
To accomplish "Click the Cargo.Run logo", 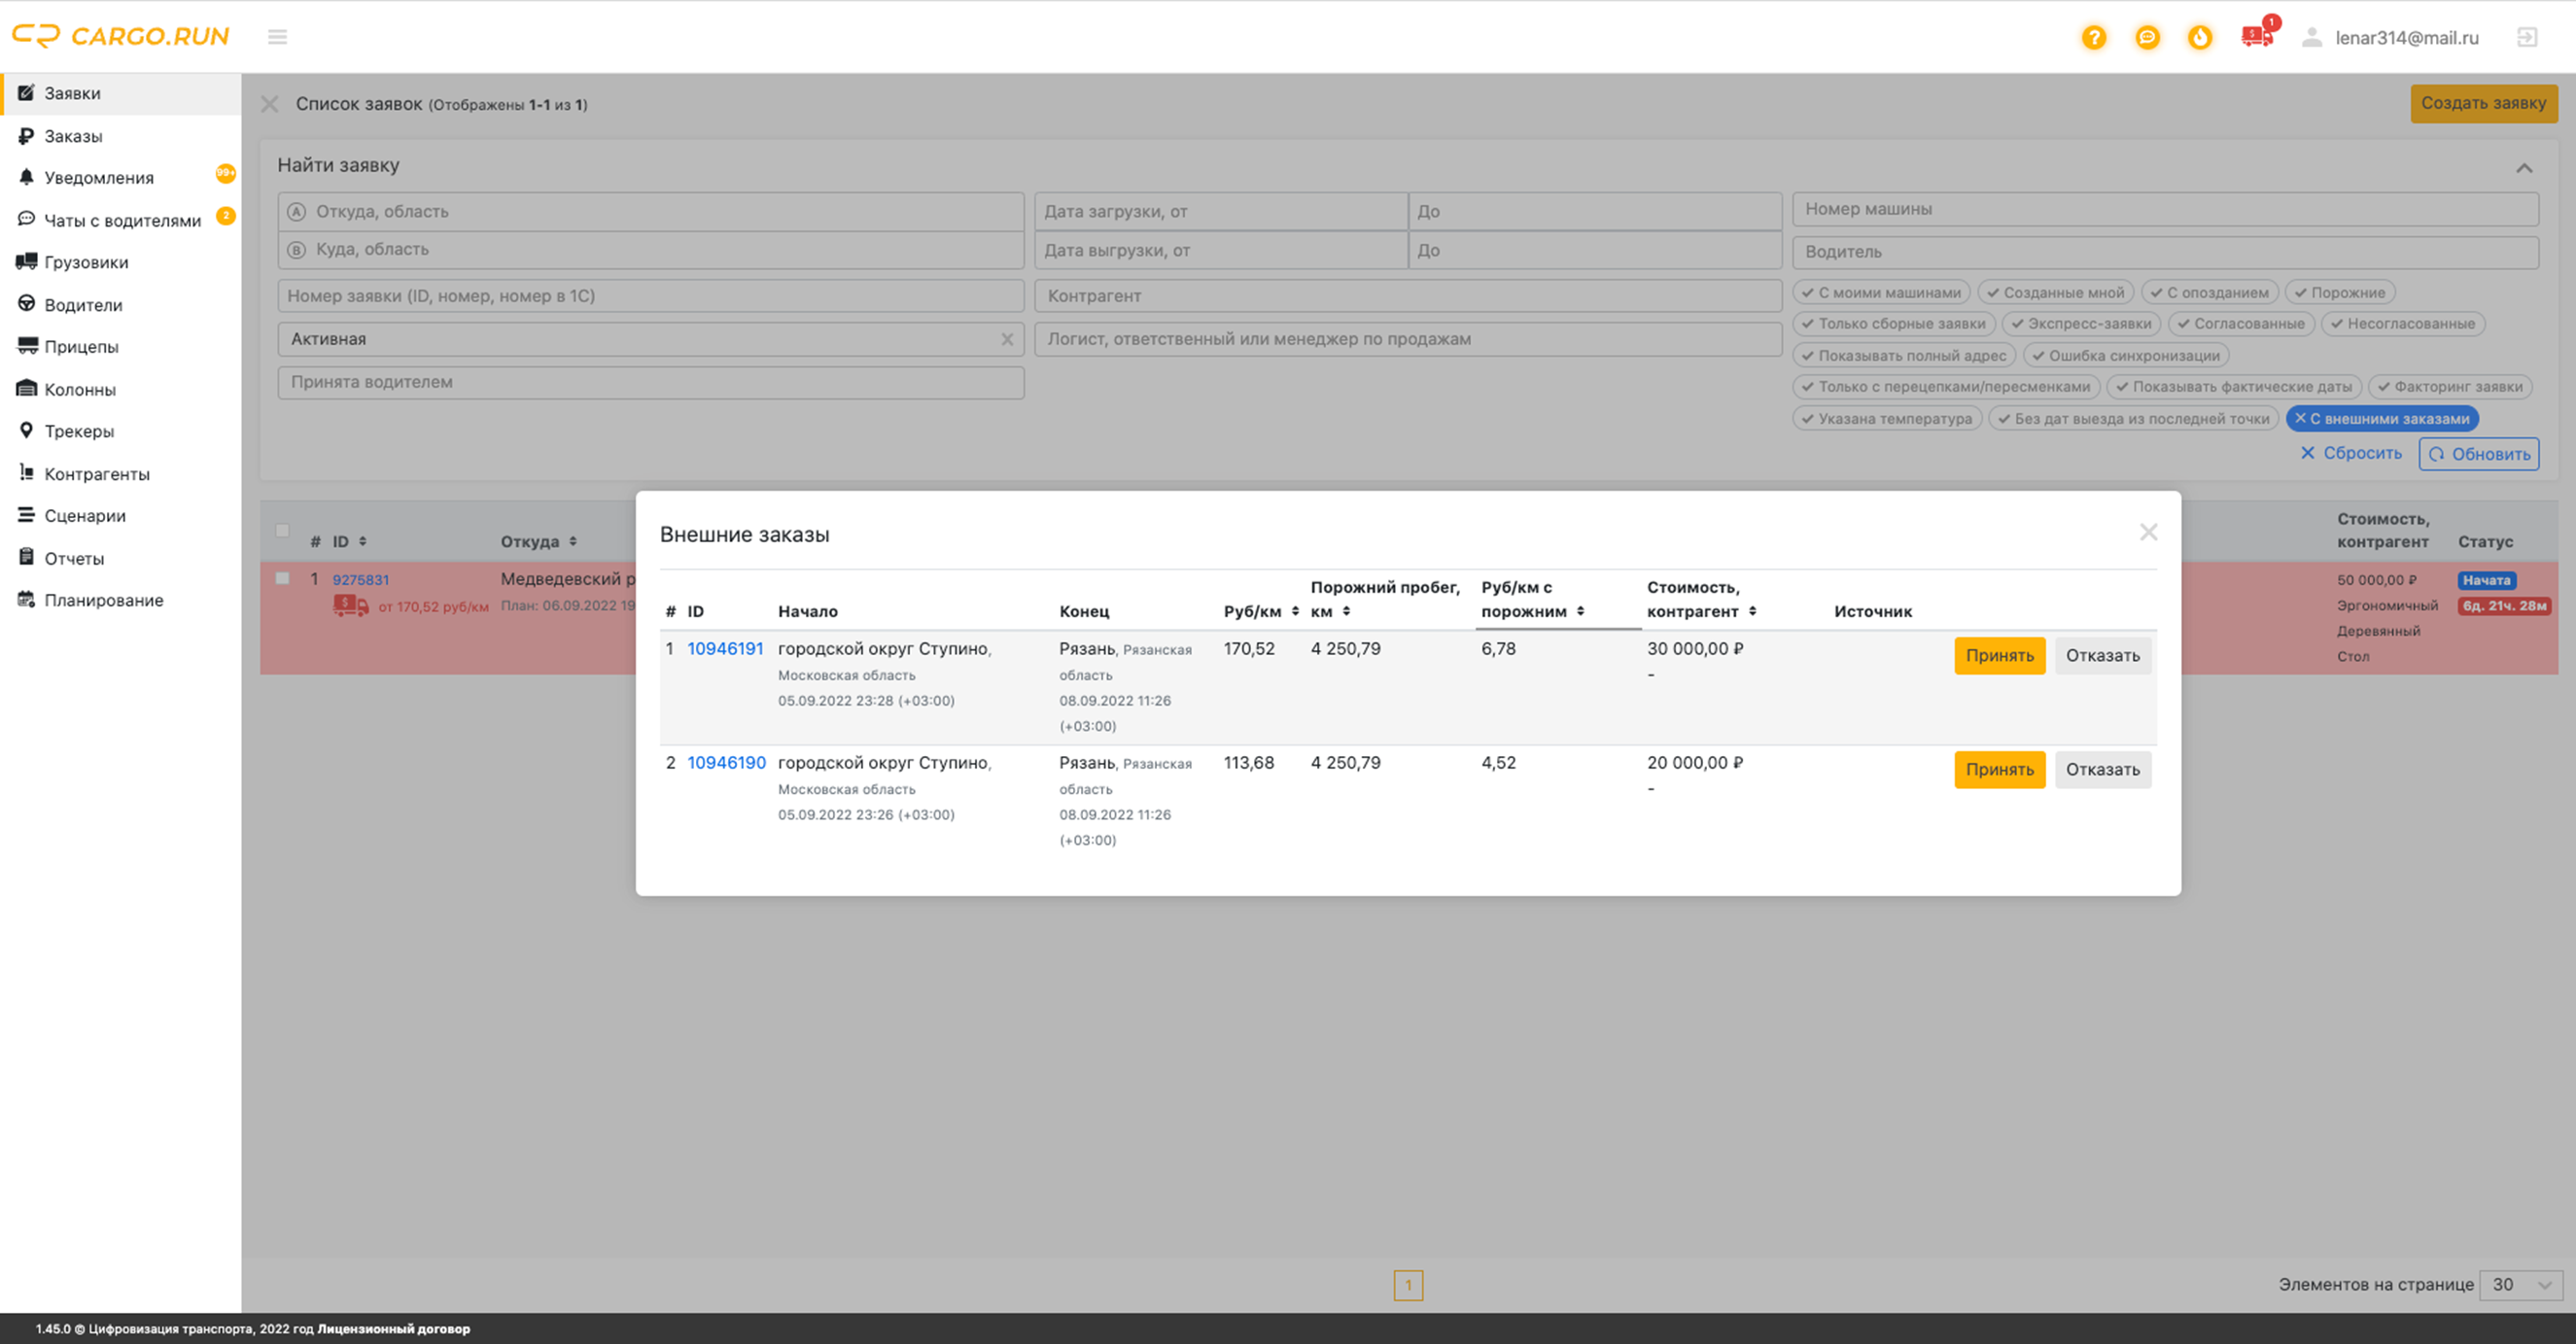I will (x=121, y=36).
